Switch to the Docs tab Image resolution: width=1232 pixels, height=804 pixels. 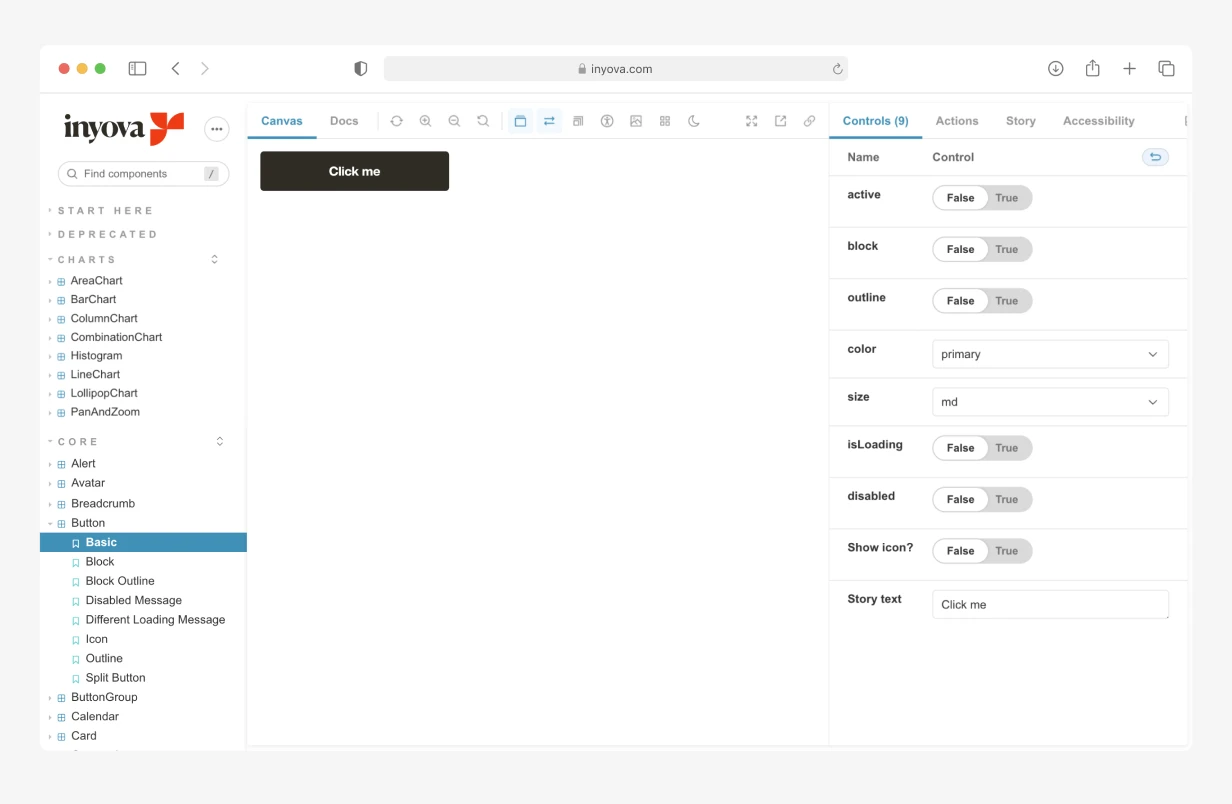pyautogui.click(x=344, y=120)
